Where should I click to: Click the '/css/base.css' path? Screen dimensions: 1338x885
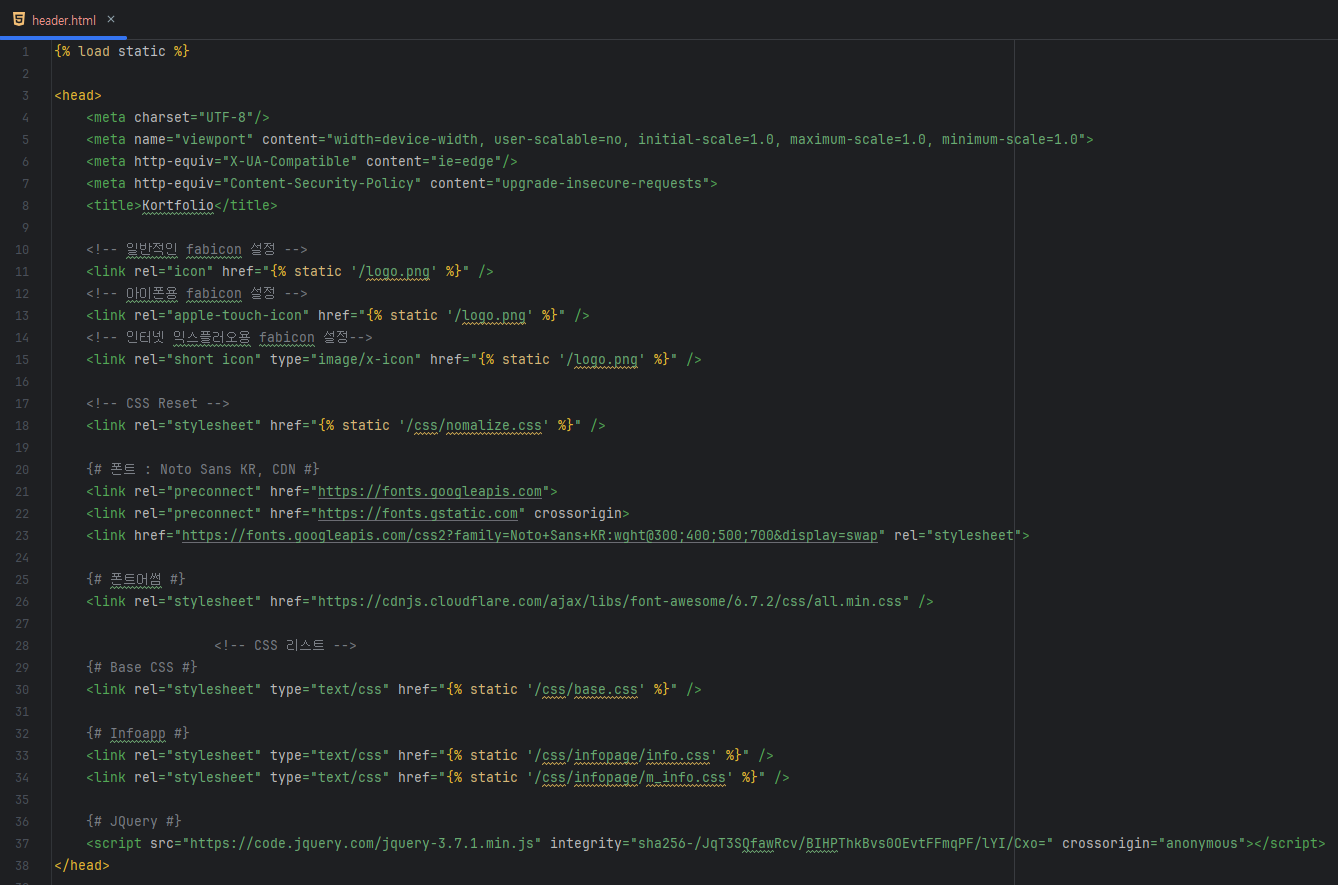click(586, 689)
